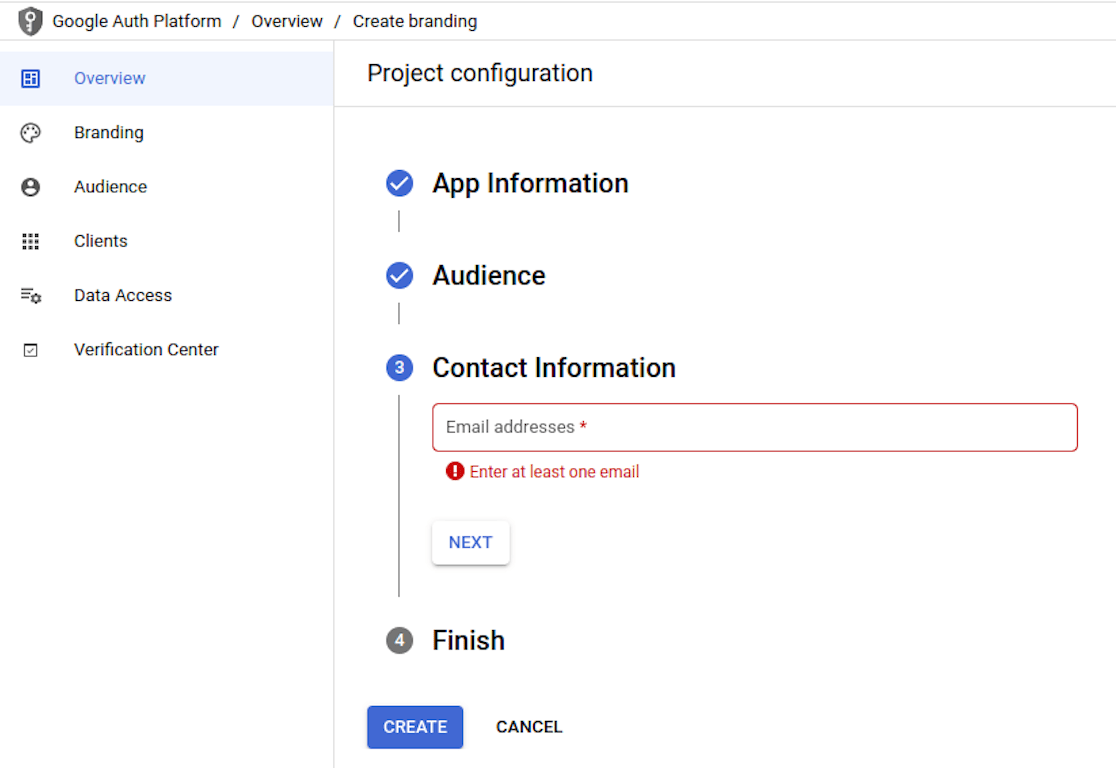The width and height of the screenshot is (1116, 768).
Task: Click the Branding palette icon
Action: tap(31, 133)
